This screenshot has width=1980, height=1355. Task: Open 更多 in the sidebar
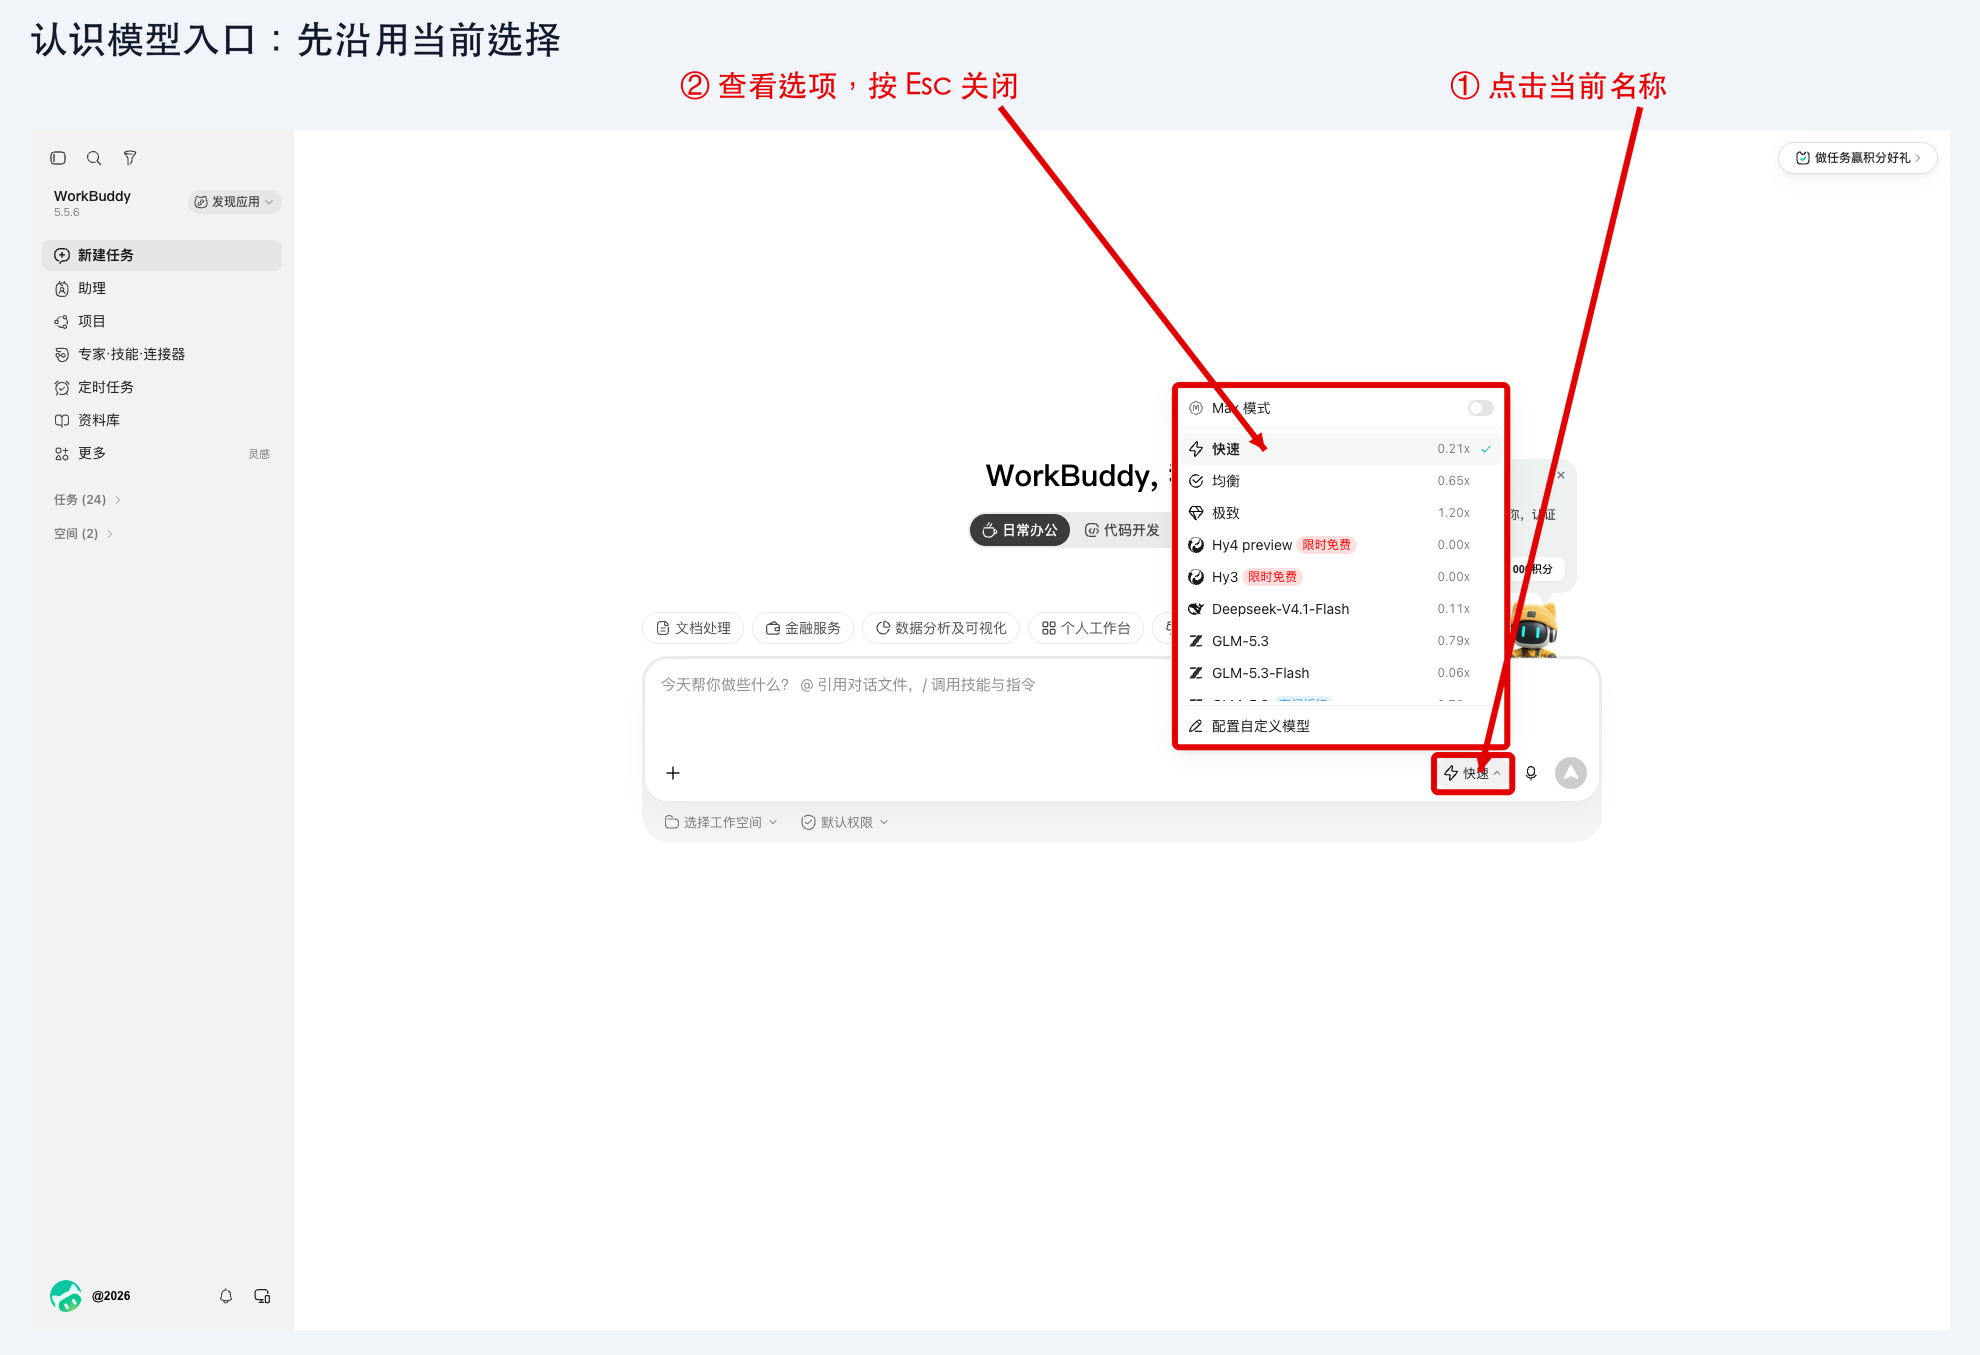(x=162, y=453)
